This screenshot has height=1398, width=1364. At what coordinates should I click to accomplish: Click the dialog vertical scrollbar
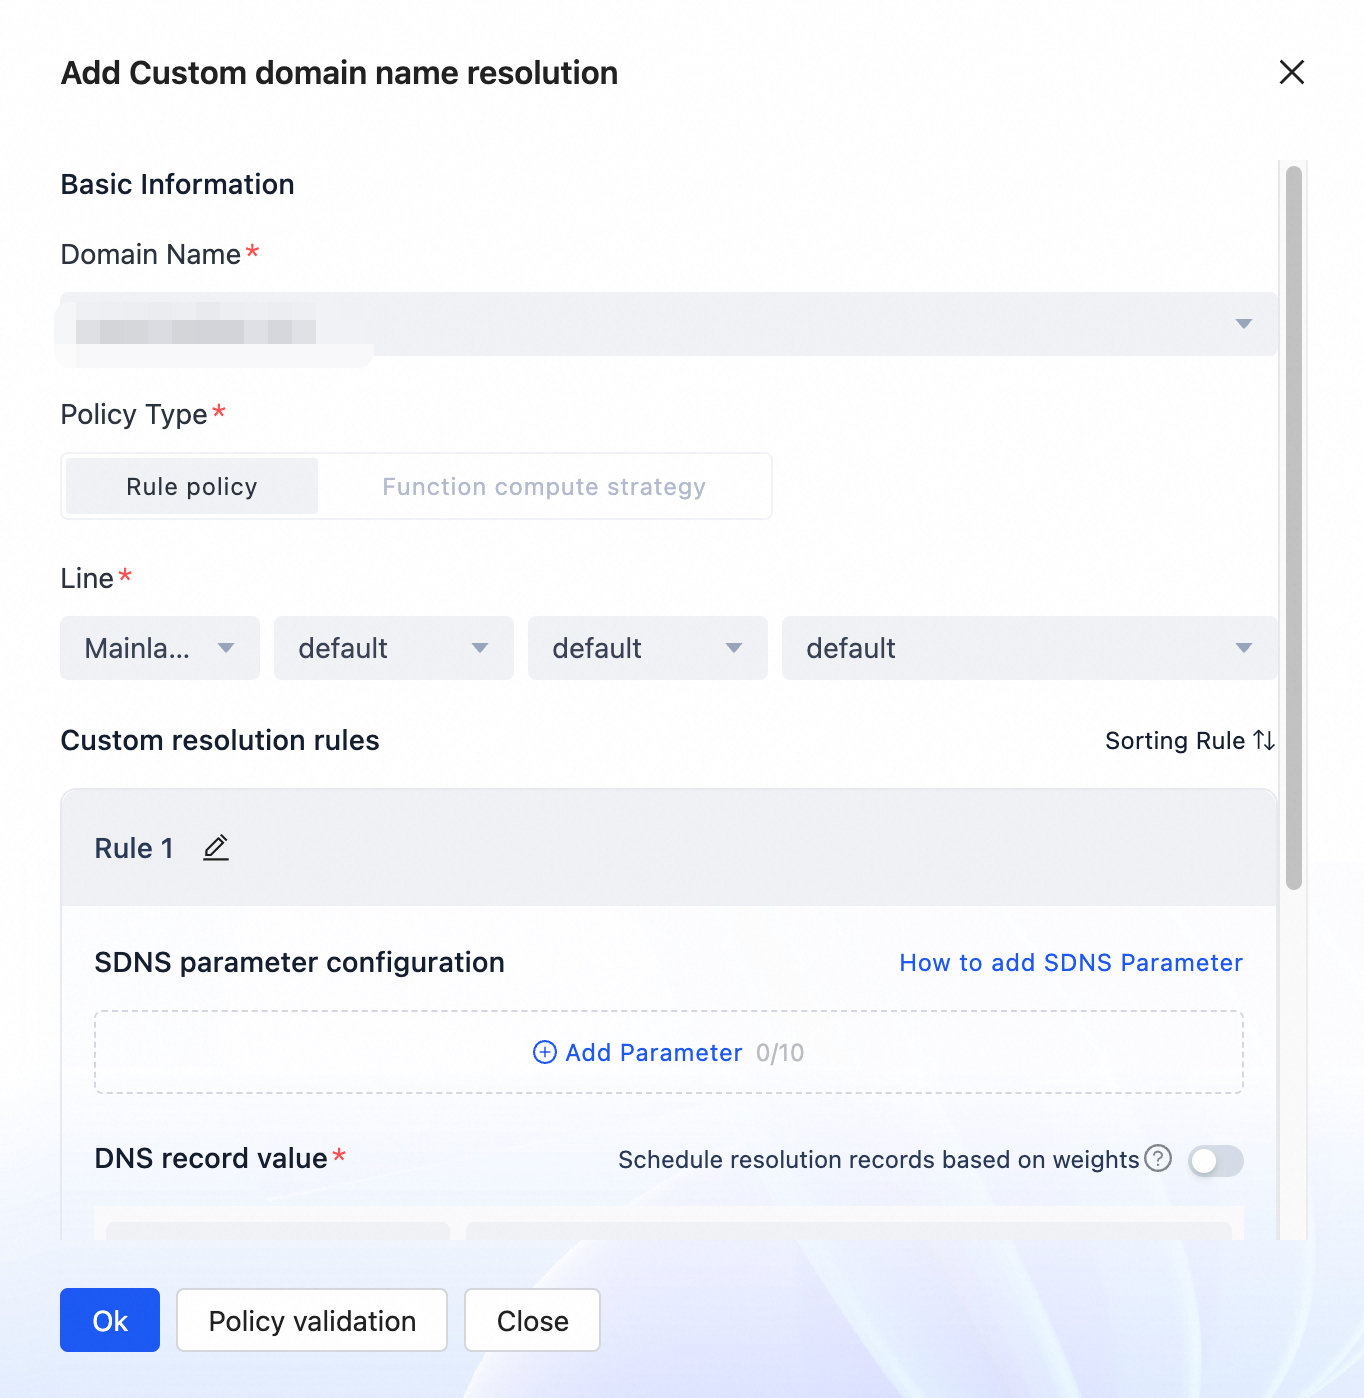pyautogui.click(x=1294, y=528)
